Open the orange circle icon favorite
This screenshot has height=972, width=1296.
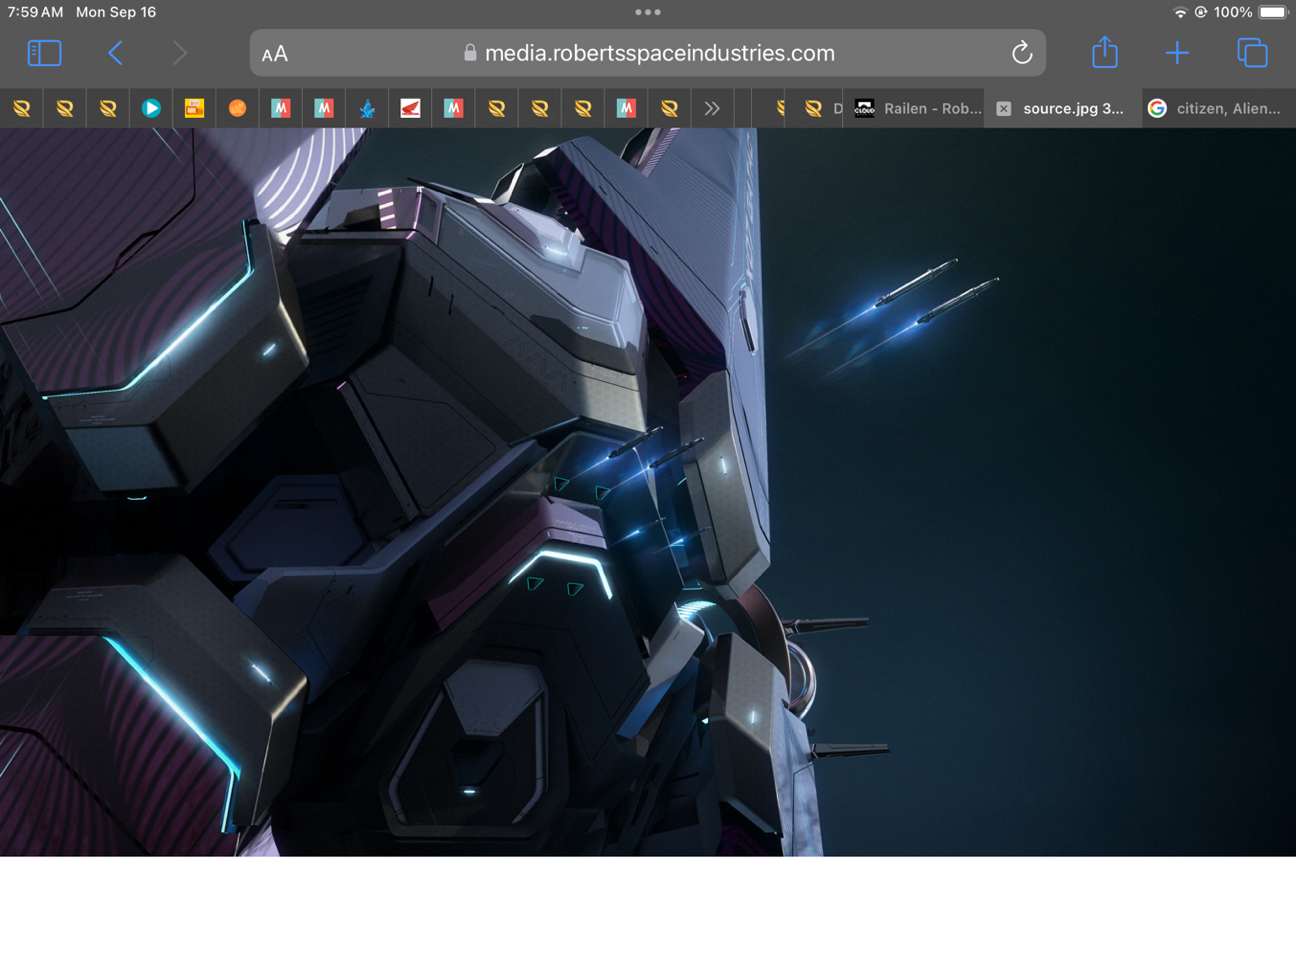[237, 108]
